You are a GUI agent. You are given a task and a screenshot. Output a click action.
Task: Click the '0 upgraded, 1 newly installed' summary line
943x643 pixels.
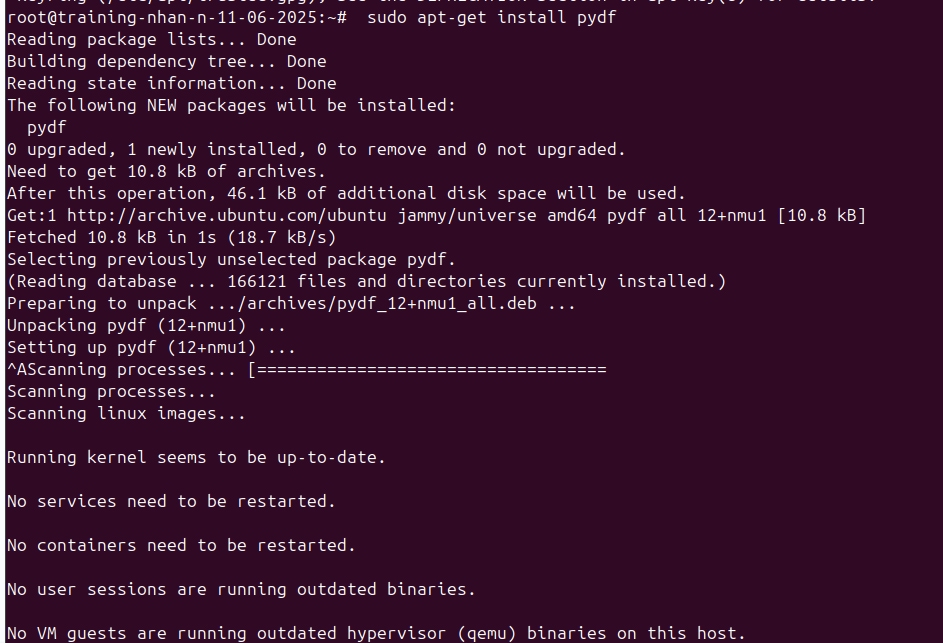pyautogui.click(x=316, y=150)
